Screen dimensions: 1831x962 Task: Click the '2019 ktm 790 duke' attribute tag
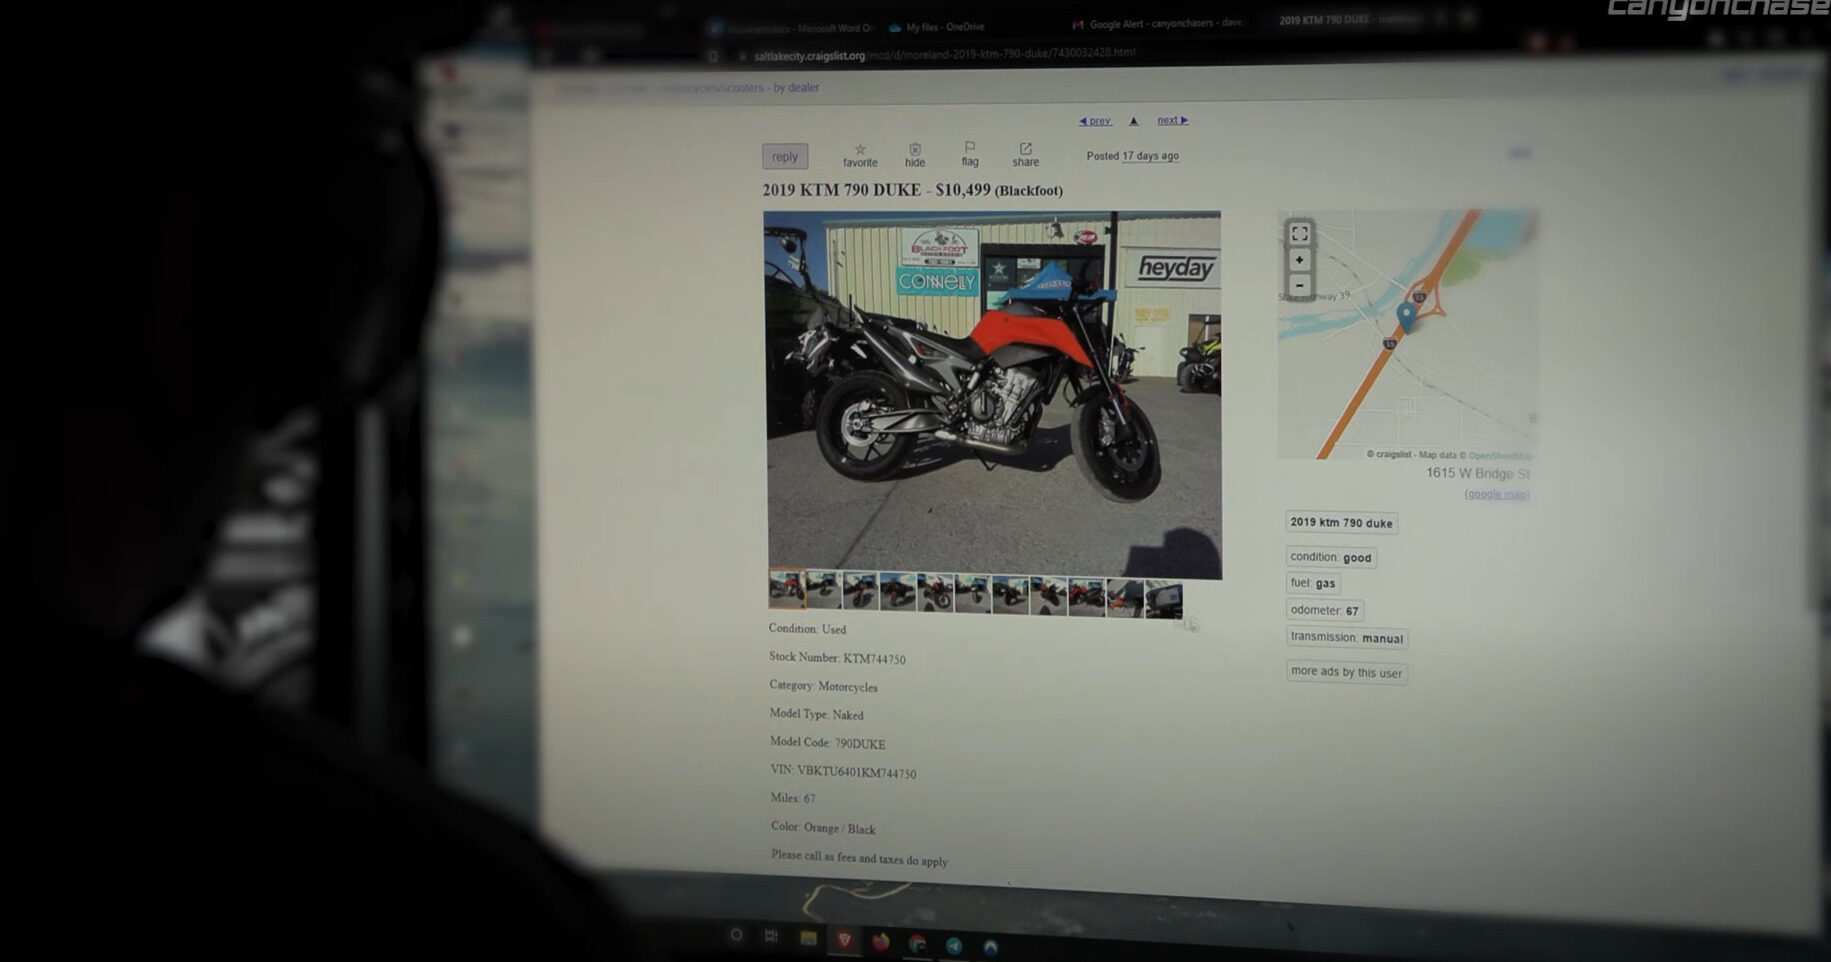click(x=1341, y=523)
